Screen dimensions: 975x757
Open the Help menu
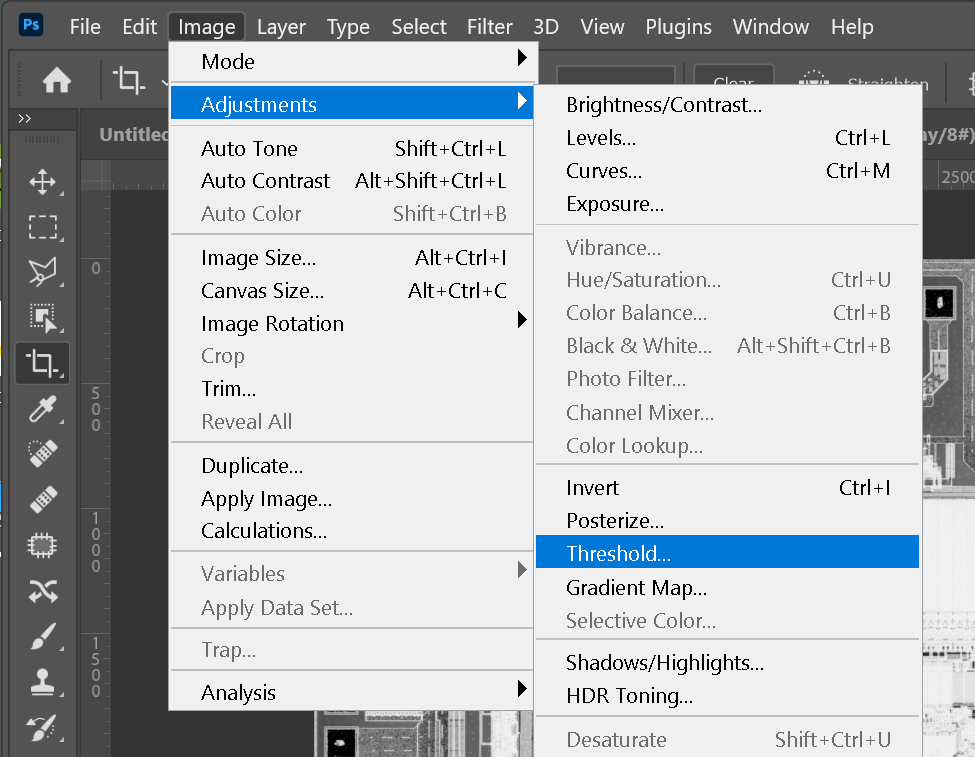coord(852,27)
